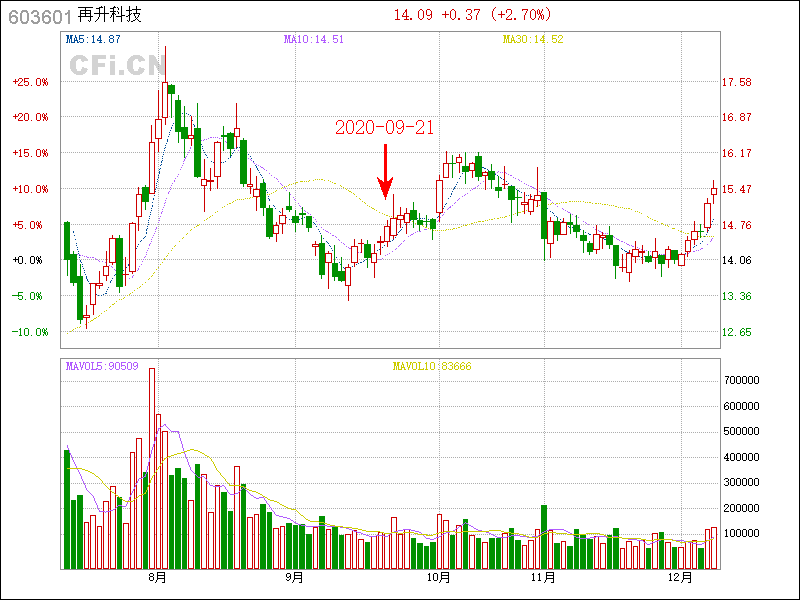This screenshot has width=800, height=600.
Task: Click the MAVOL10:83666 volume label
Action: (431, 365)
